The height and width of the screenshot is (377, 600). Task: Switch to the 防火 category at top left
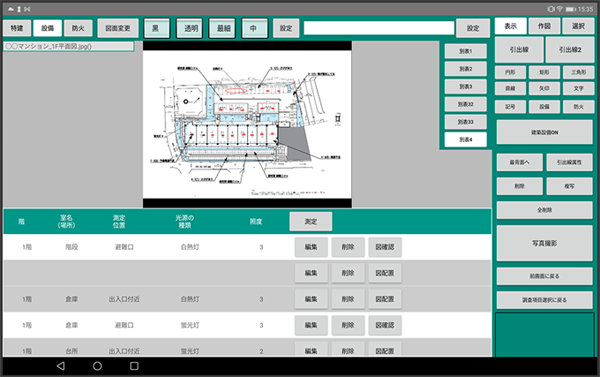click(78, 28)
